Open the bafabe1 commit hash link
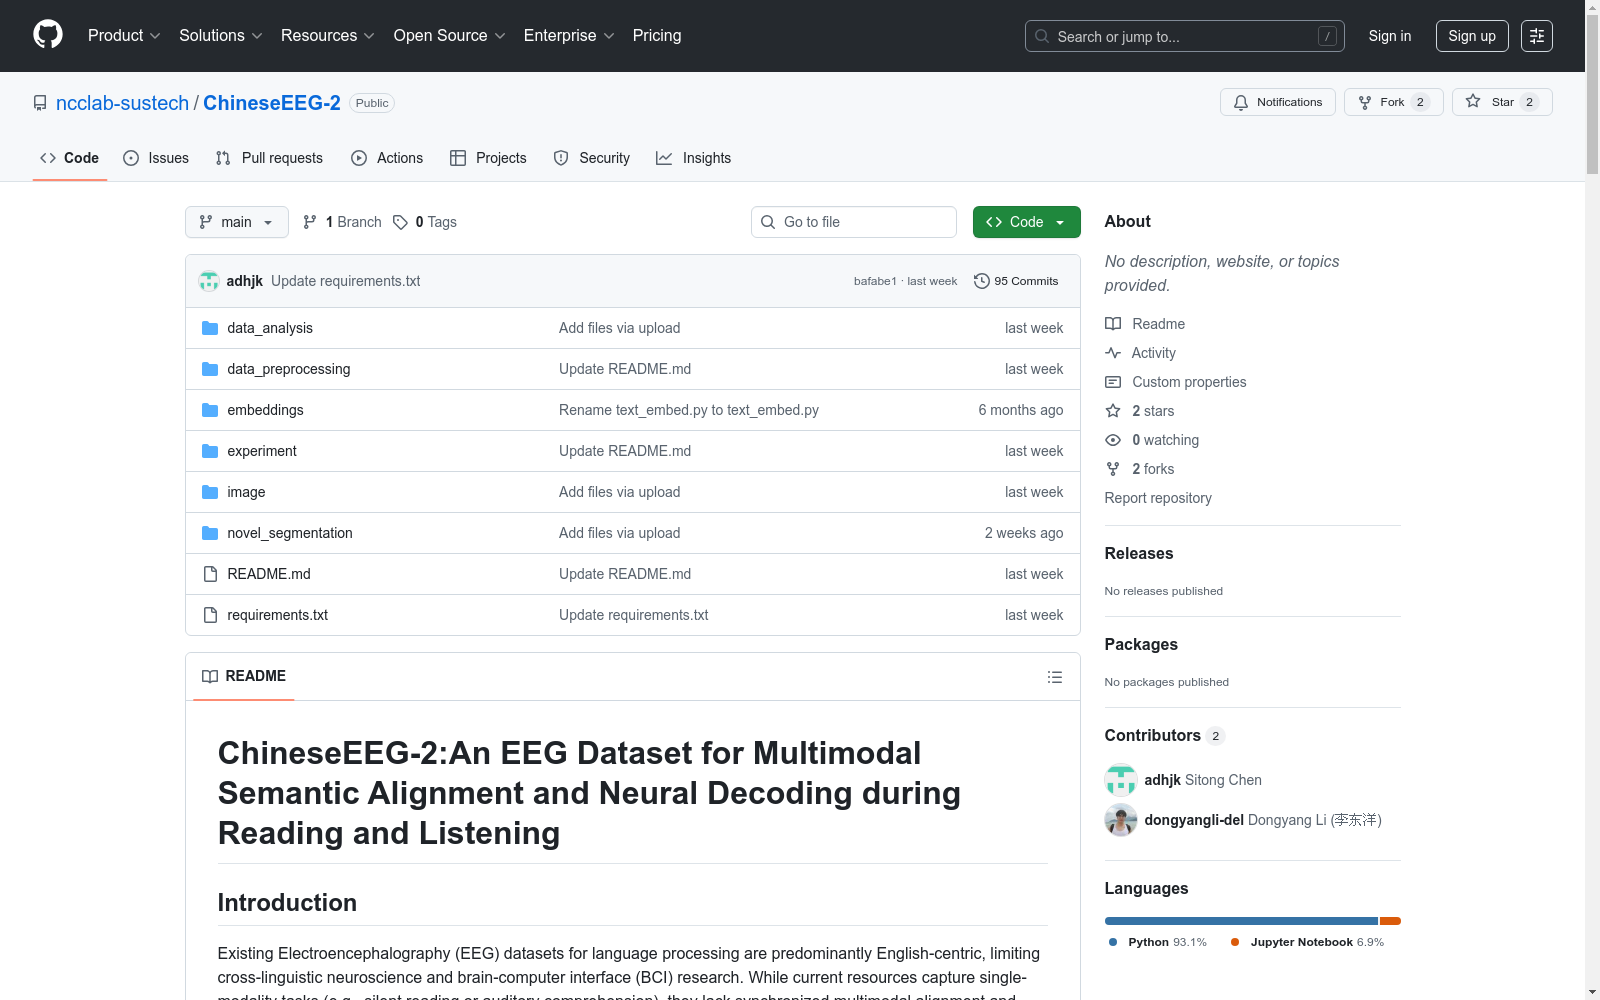The image size is (1600, 1000). click(875, 281)
